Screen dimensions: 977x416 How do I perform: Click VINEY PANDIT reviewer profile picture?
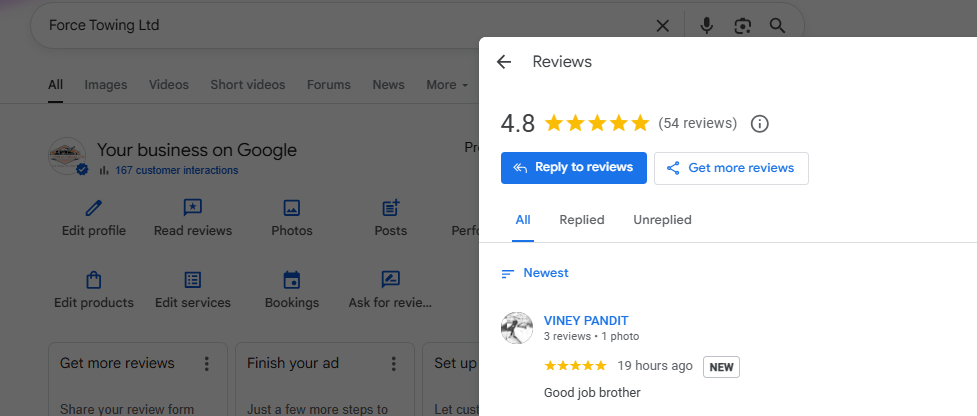click(x=517, y=328)
